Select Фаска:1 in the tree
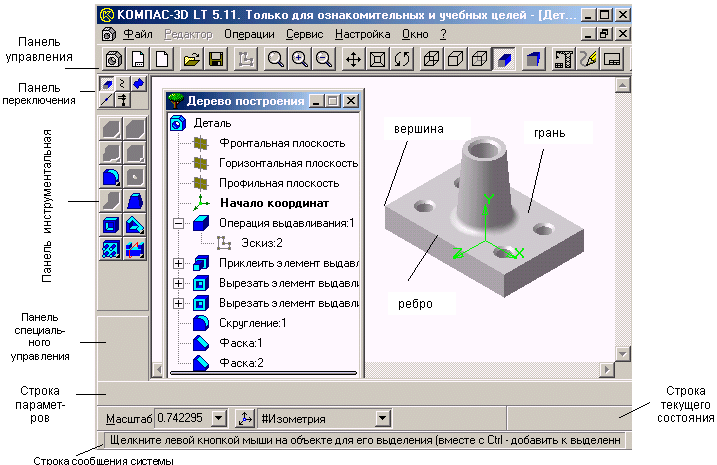The height and width of the screenshot is (465, 717). coord(241,343)
